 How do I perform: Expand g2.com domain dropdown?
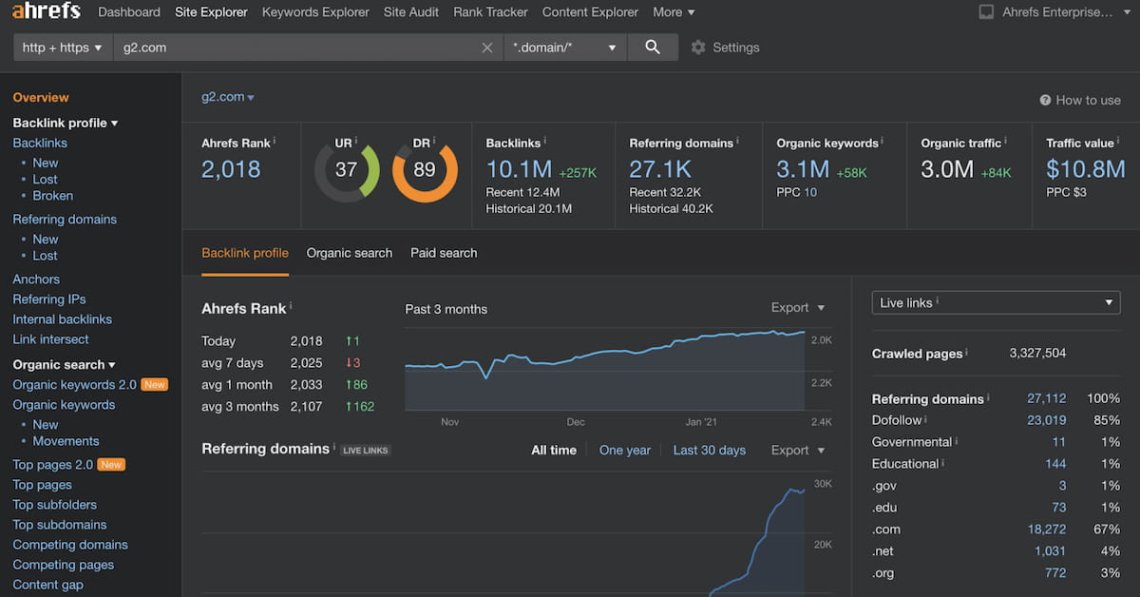228,97
